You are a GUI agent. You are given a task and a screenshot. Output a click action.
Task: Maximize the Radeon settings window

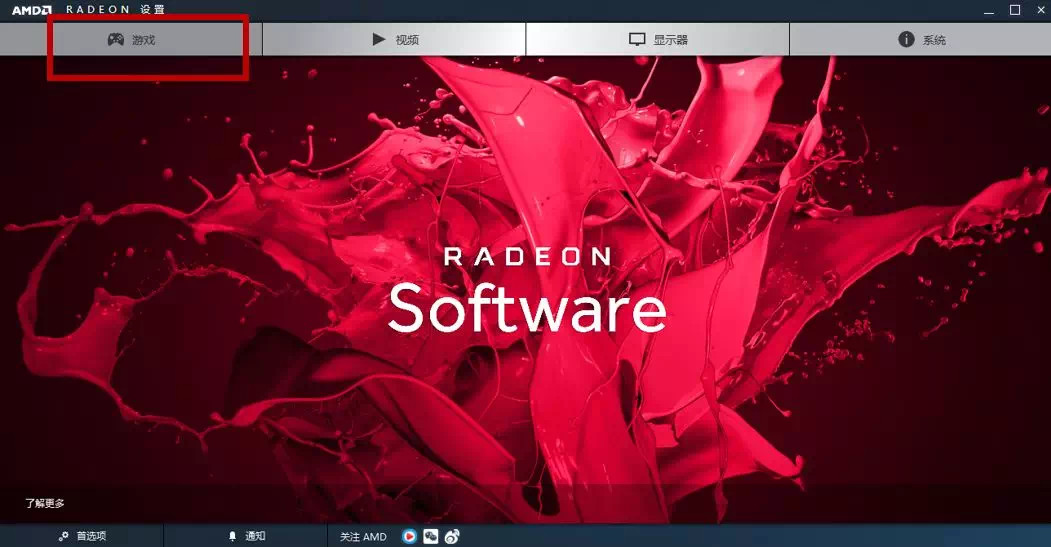coord(1015,10)
